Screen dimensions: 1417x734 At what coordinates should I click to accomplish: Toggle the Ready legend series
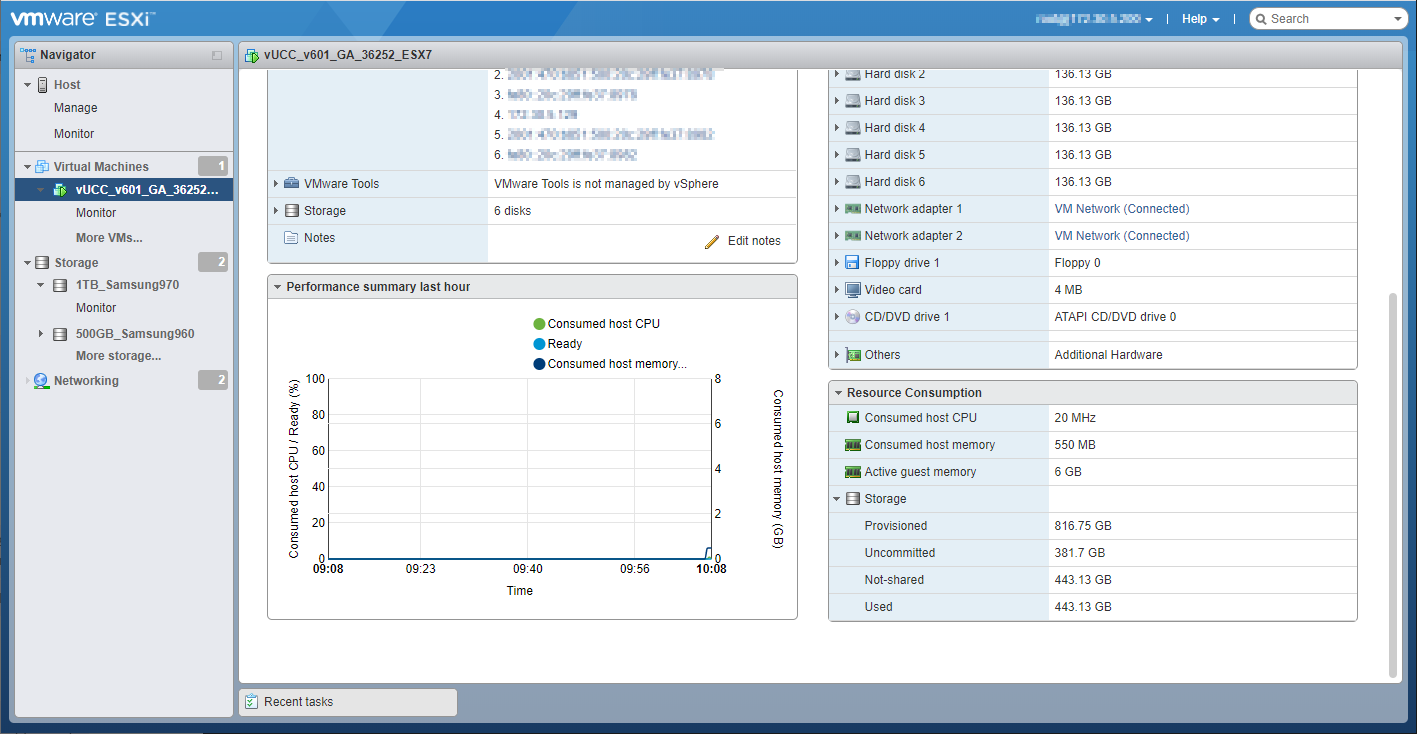(x=558, y=344)
